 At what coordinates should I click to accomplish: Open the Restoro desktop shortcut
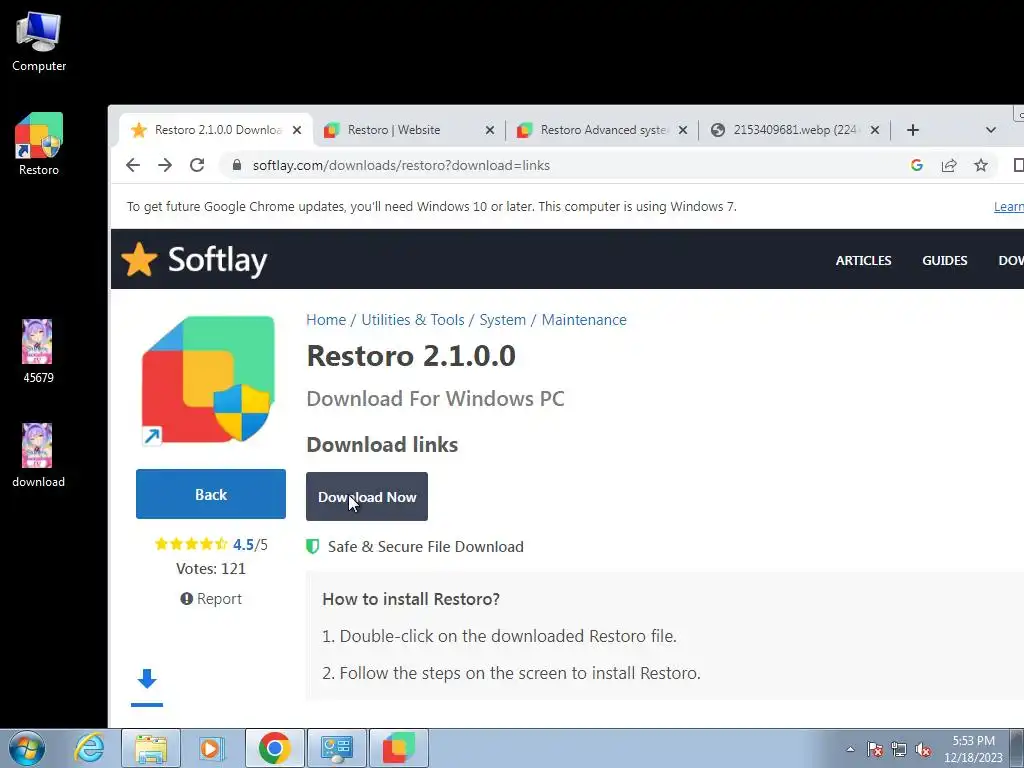click(39, 144)
